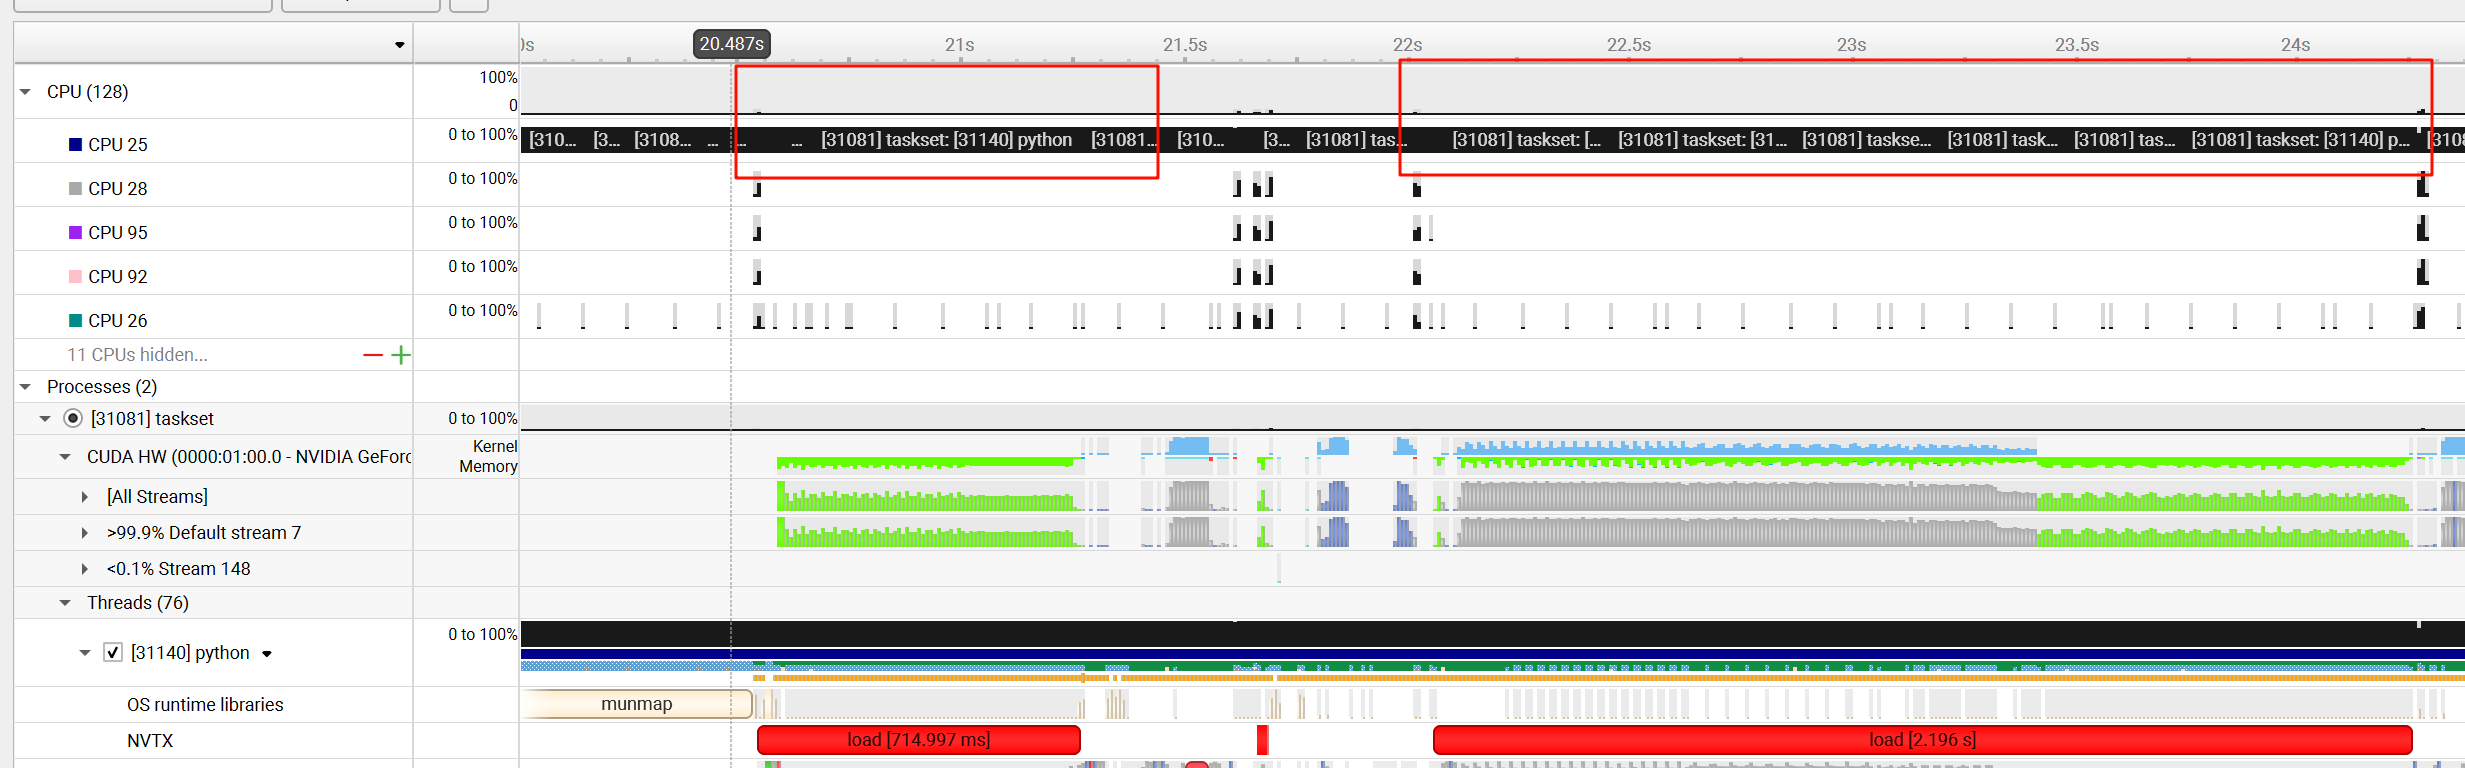Open the dropdown arrow next to [31140] python
The height and width of the screenshot is (768, 2465).
pos(267,654)
